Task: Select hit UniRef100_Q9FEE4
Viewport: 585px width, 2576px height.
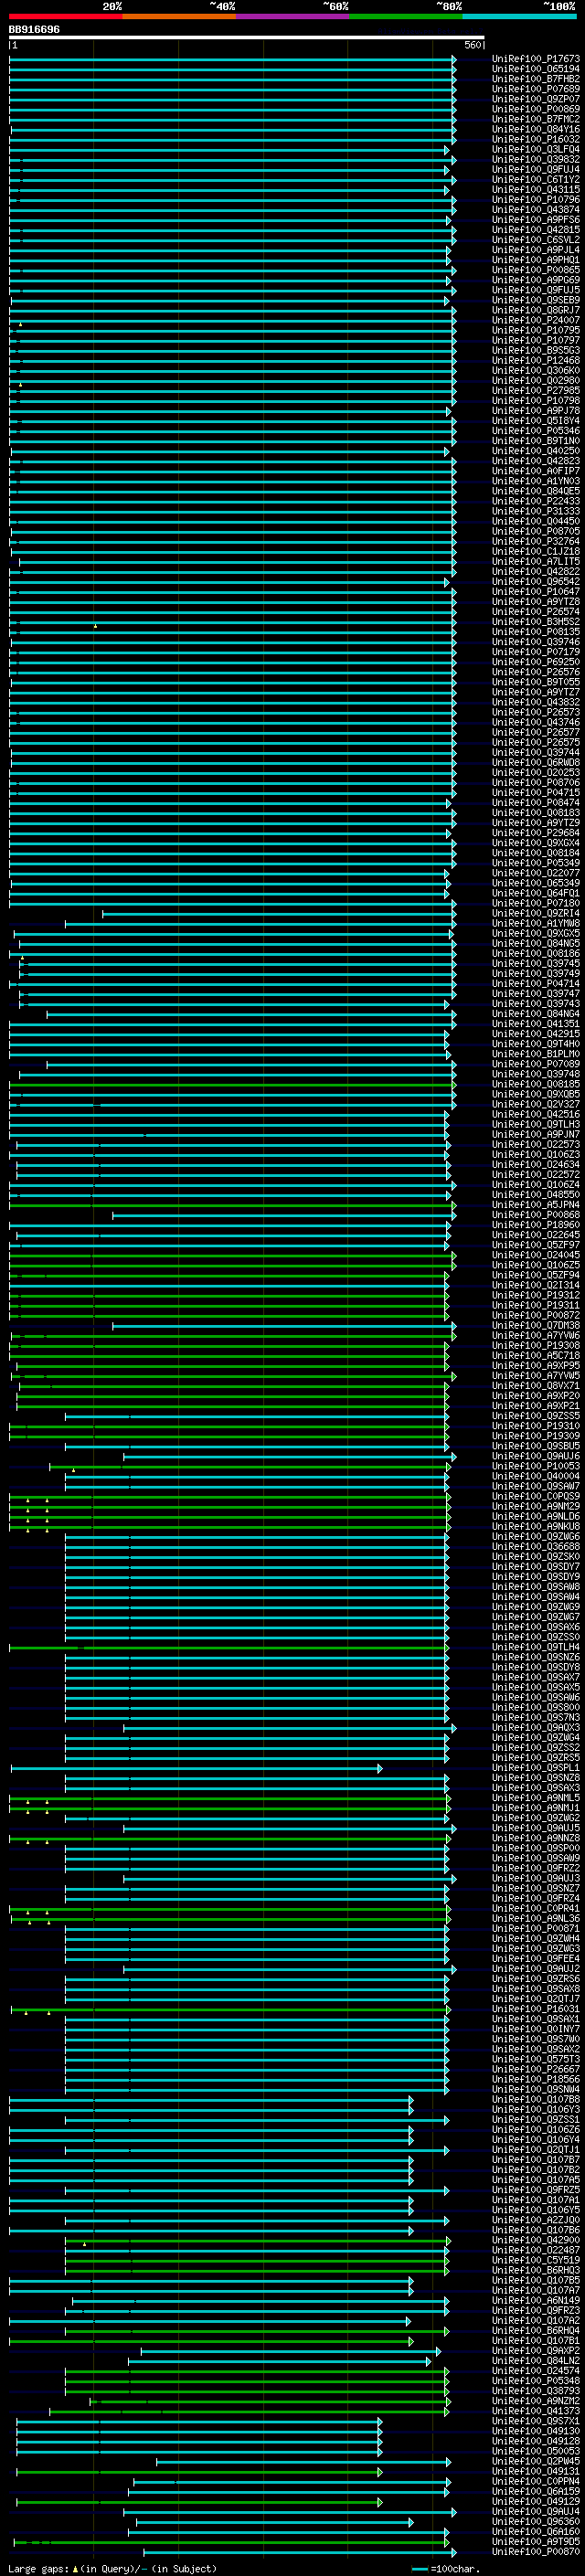Action: pos(536,1959)
